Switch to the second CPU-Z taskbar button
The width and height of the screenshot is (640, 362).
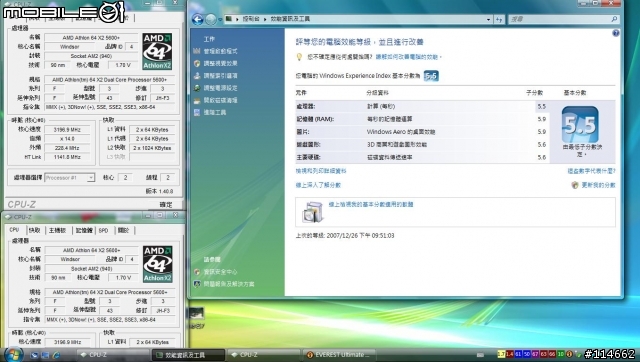(x=264, y=355)
